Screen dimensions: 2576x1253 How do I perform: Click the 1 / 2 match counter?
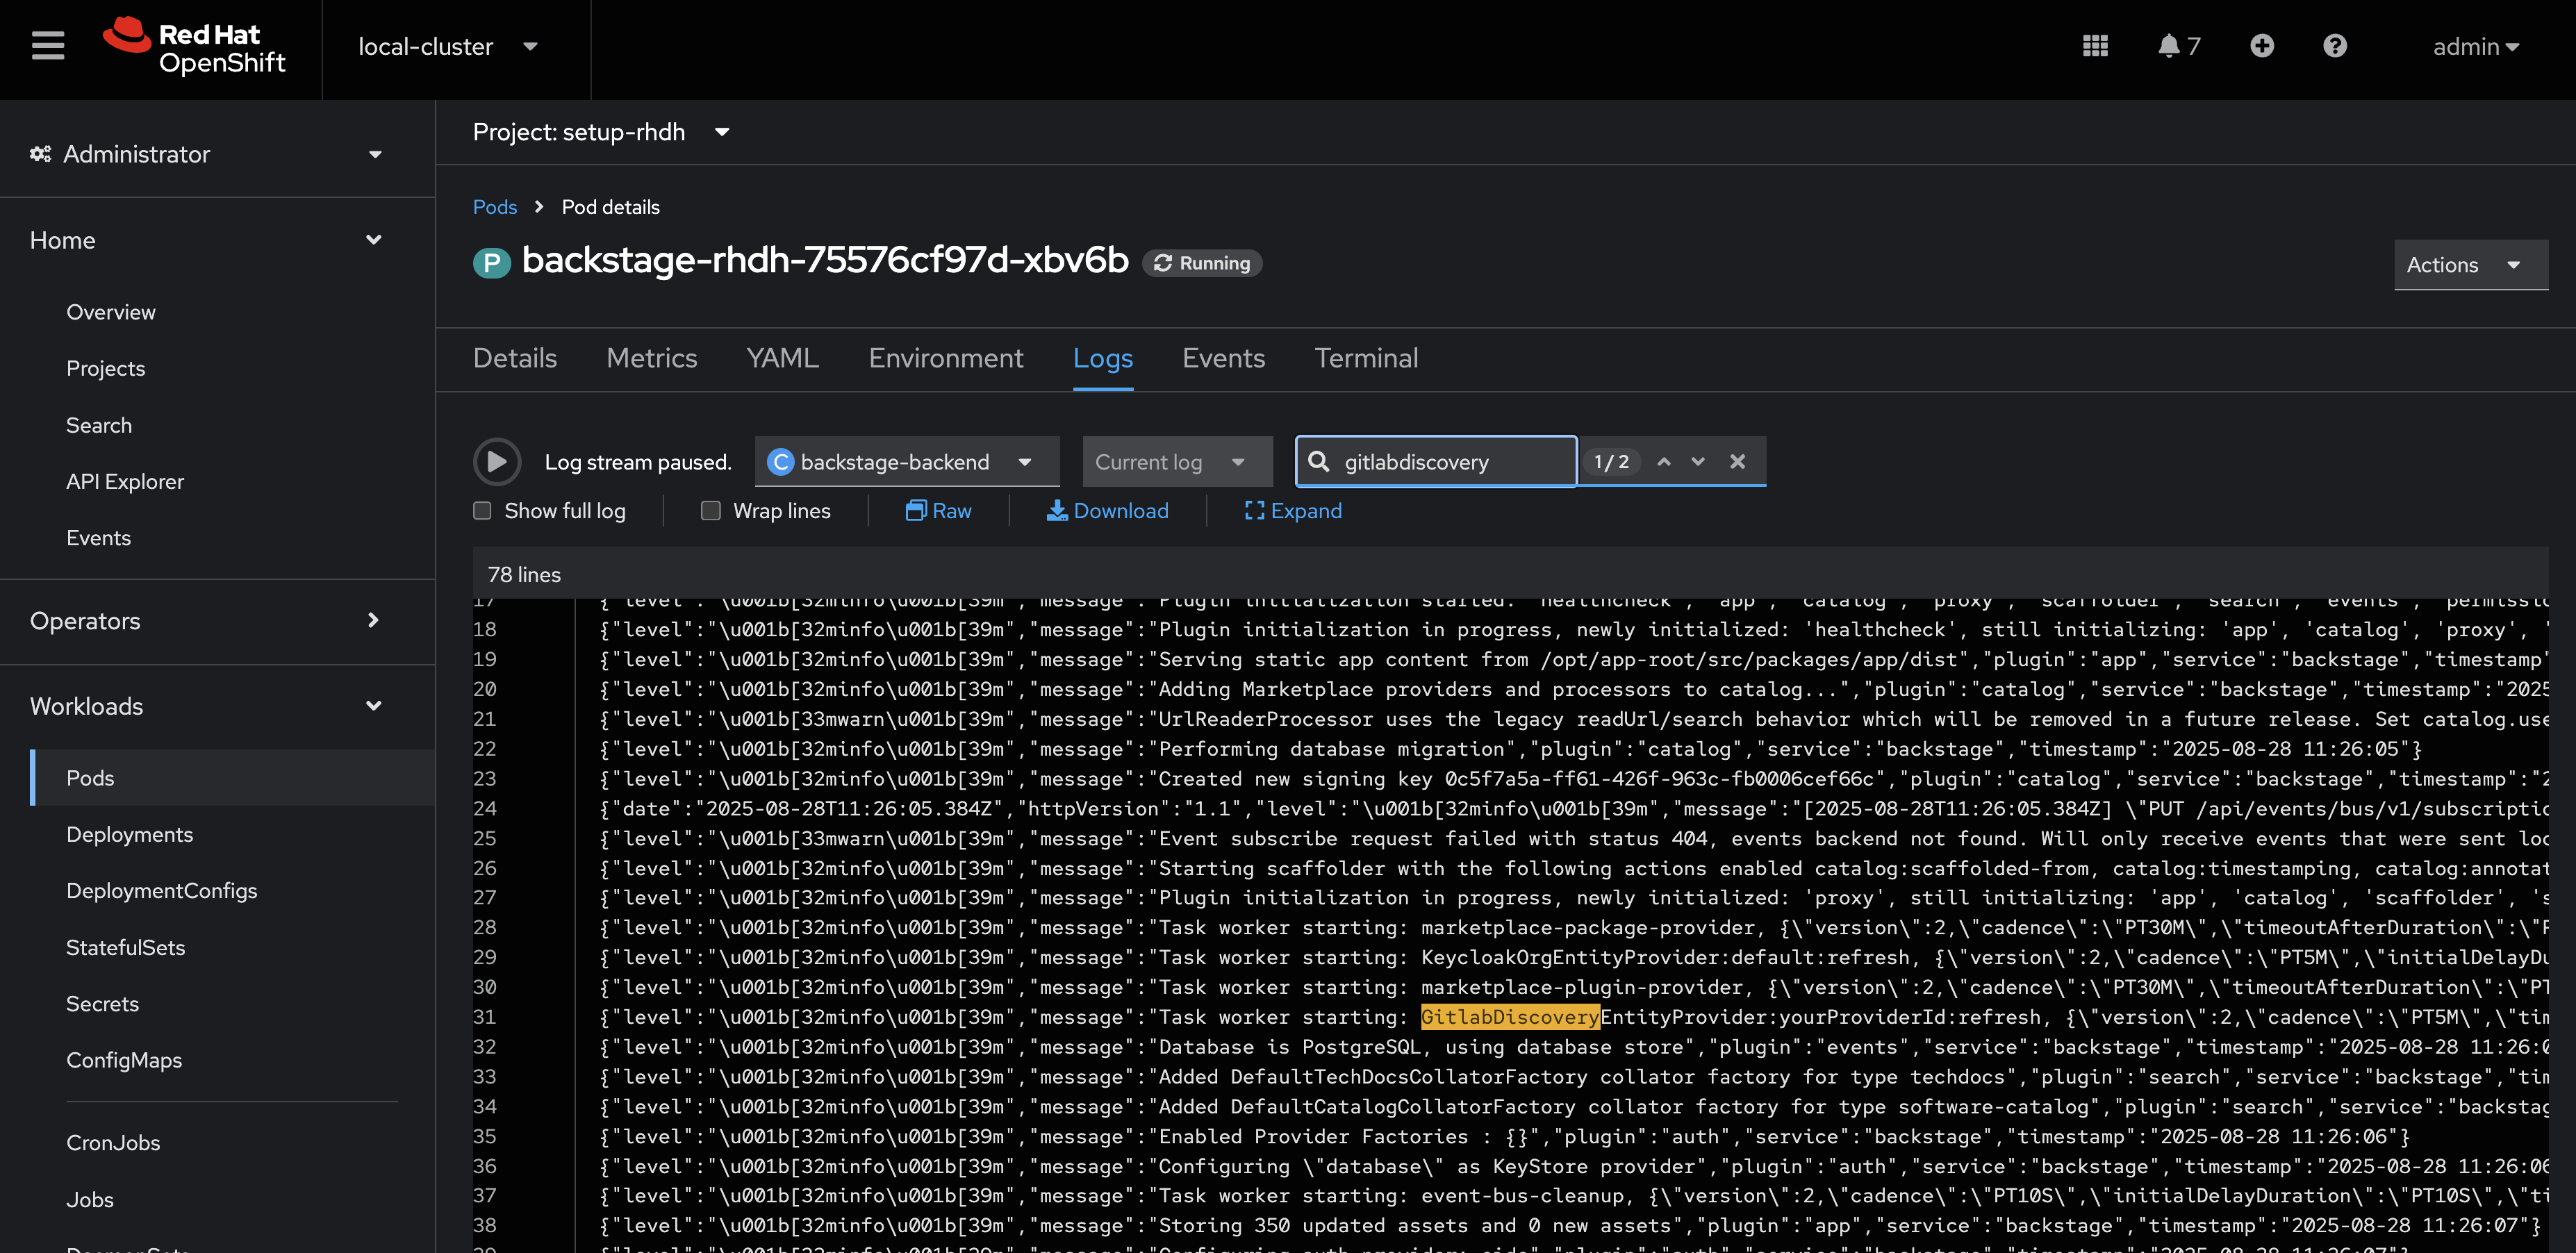click(x=1611, y=461)
